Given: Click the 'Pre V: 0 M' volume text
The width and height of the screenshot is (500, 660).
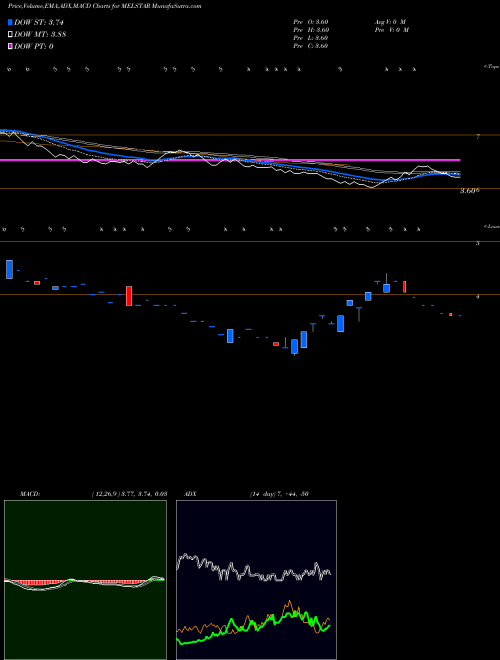Looking at the screenshot, I should point(391,30).
